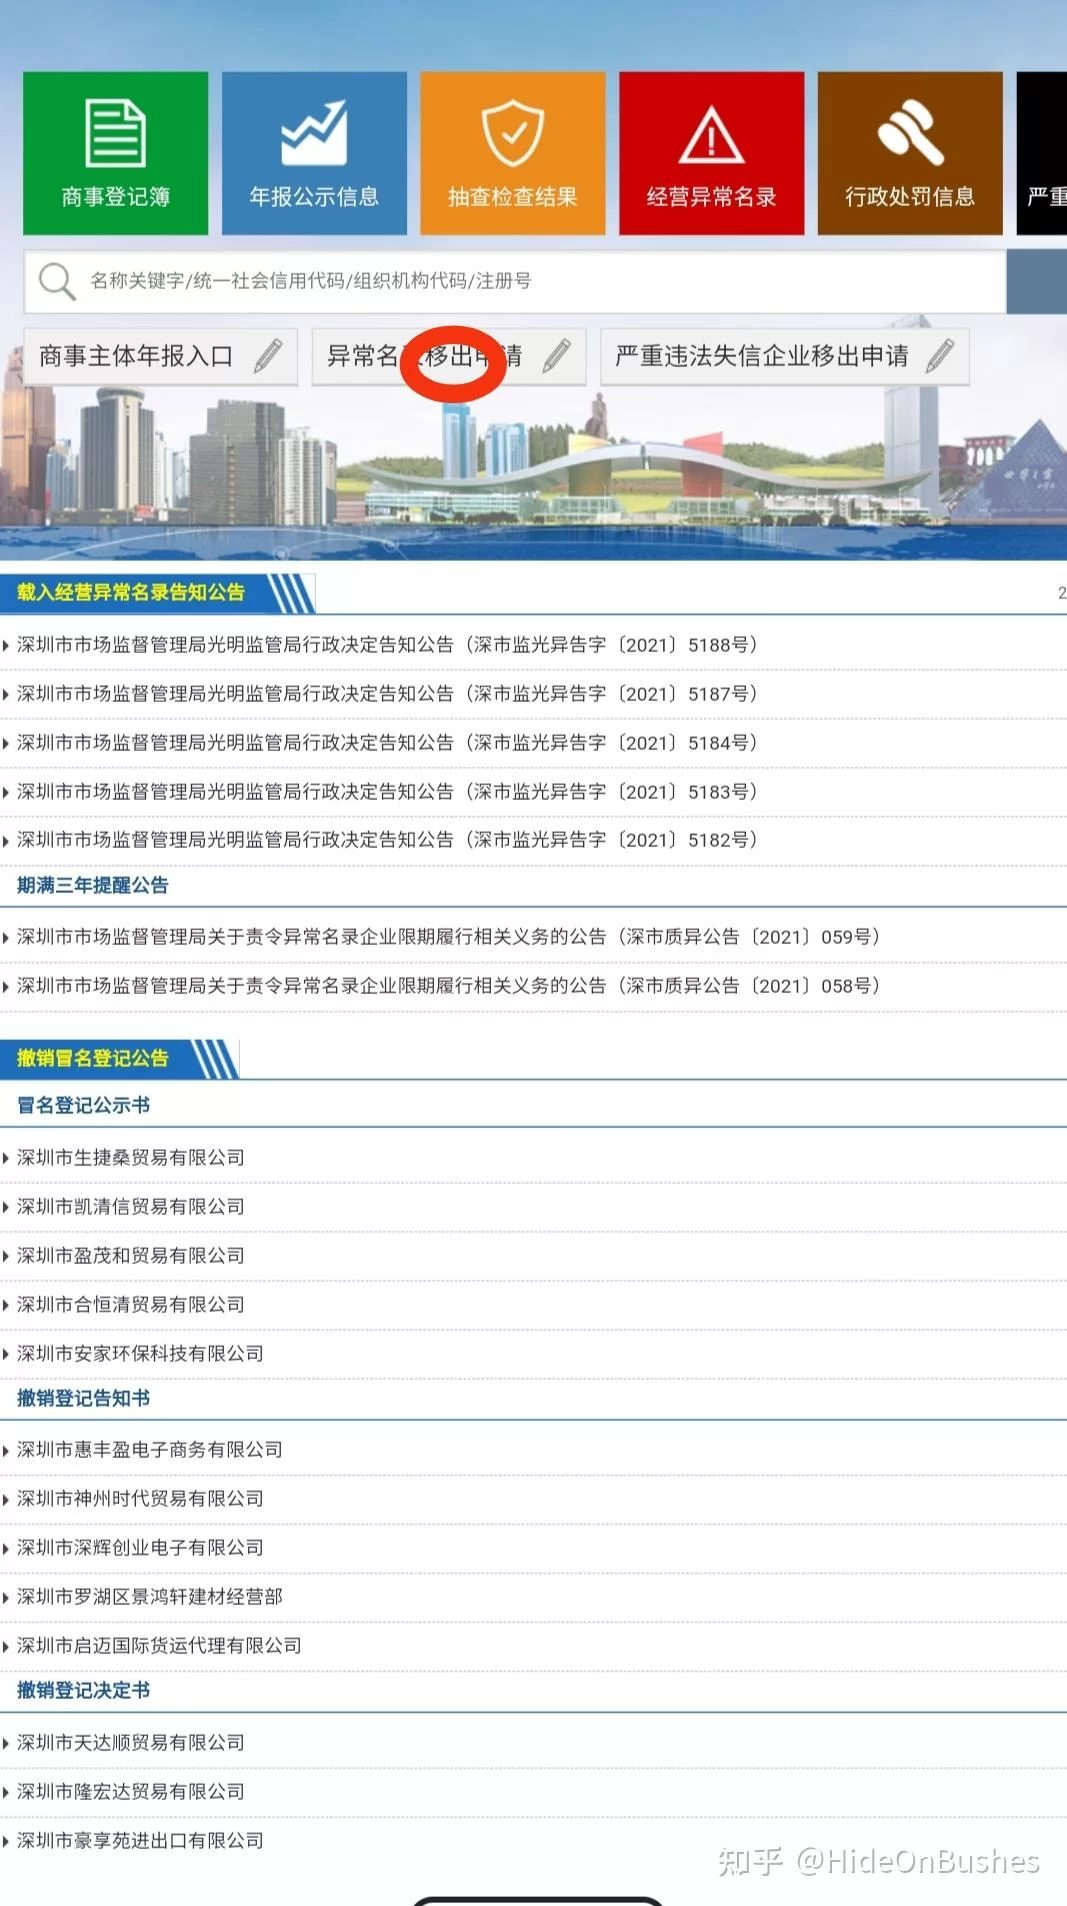Open the 行政处罚信息 gavel tile
Screen dimensions: 1067x1906
coord(909,153)
